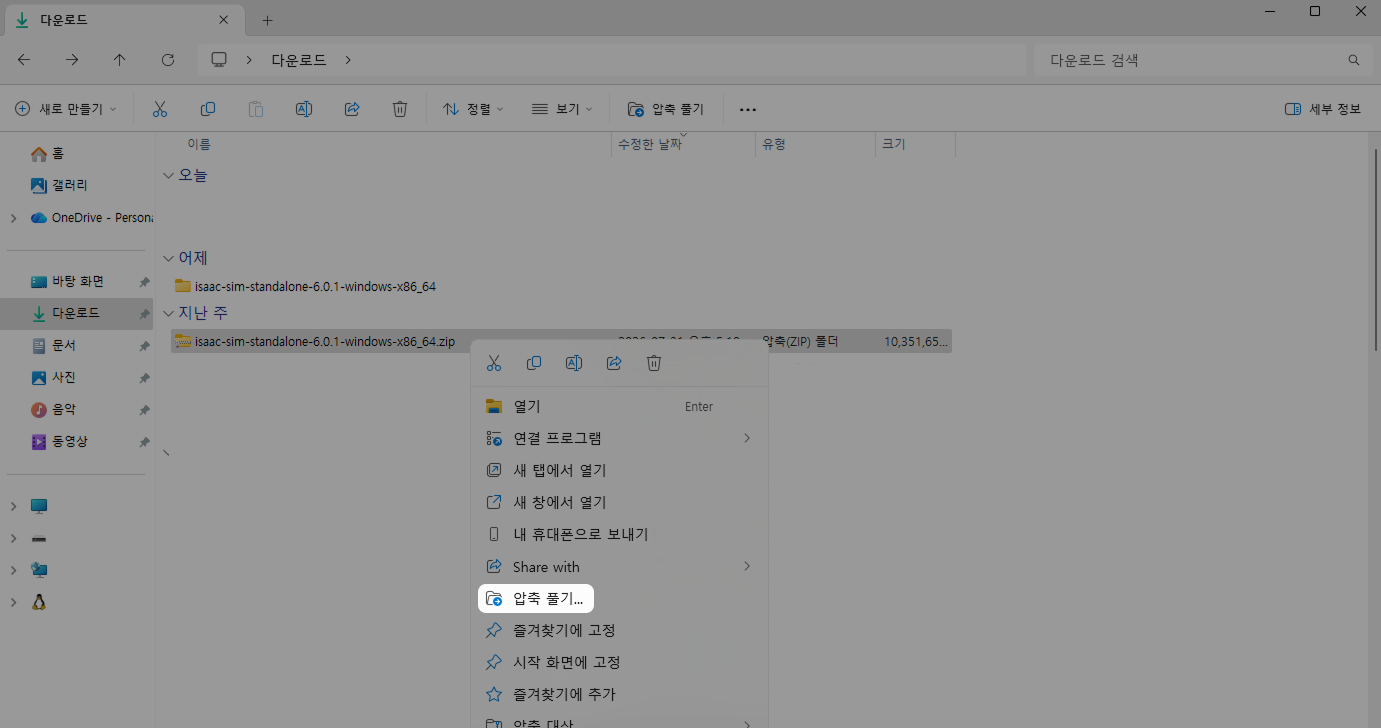Viewport: 1381px width, 728px height.
Task: Collapse the 오늘 group
Action: pyautogui.click(x=168, y=175)
